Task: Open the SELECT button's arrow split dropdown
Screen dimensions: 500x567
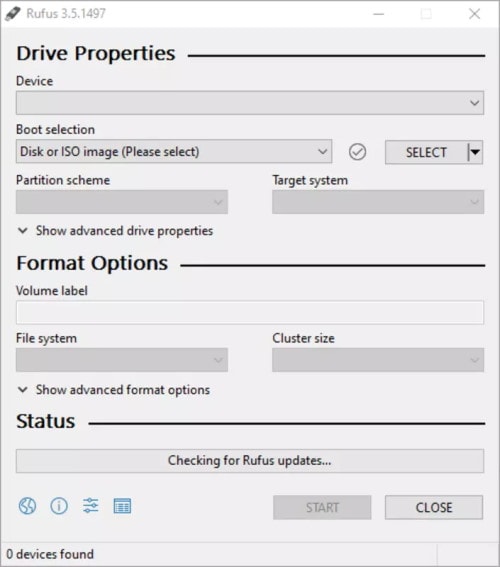Action: coord(475,152)
